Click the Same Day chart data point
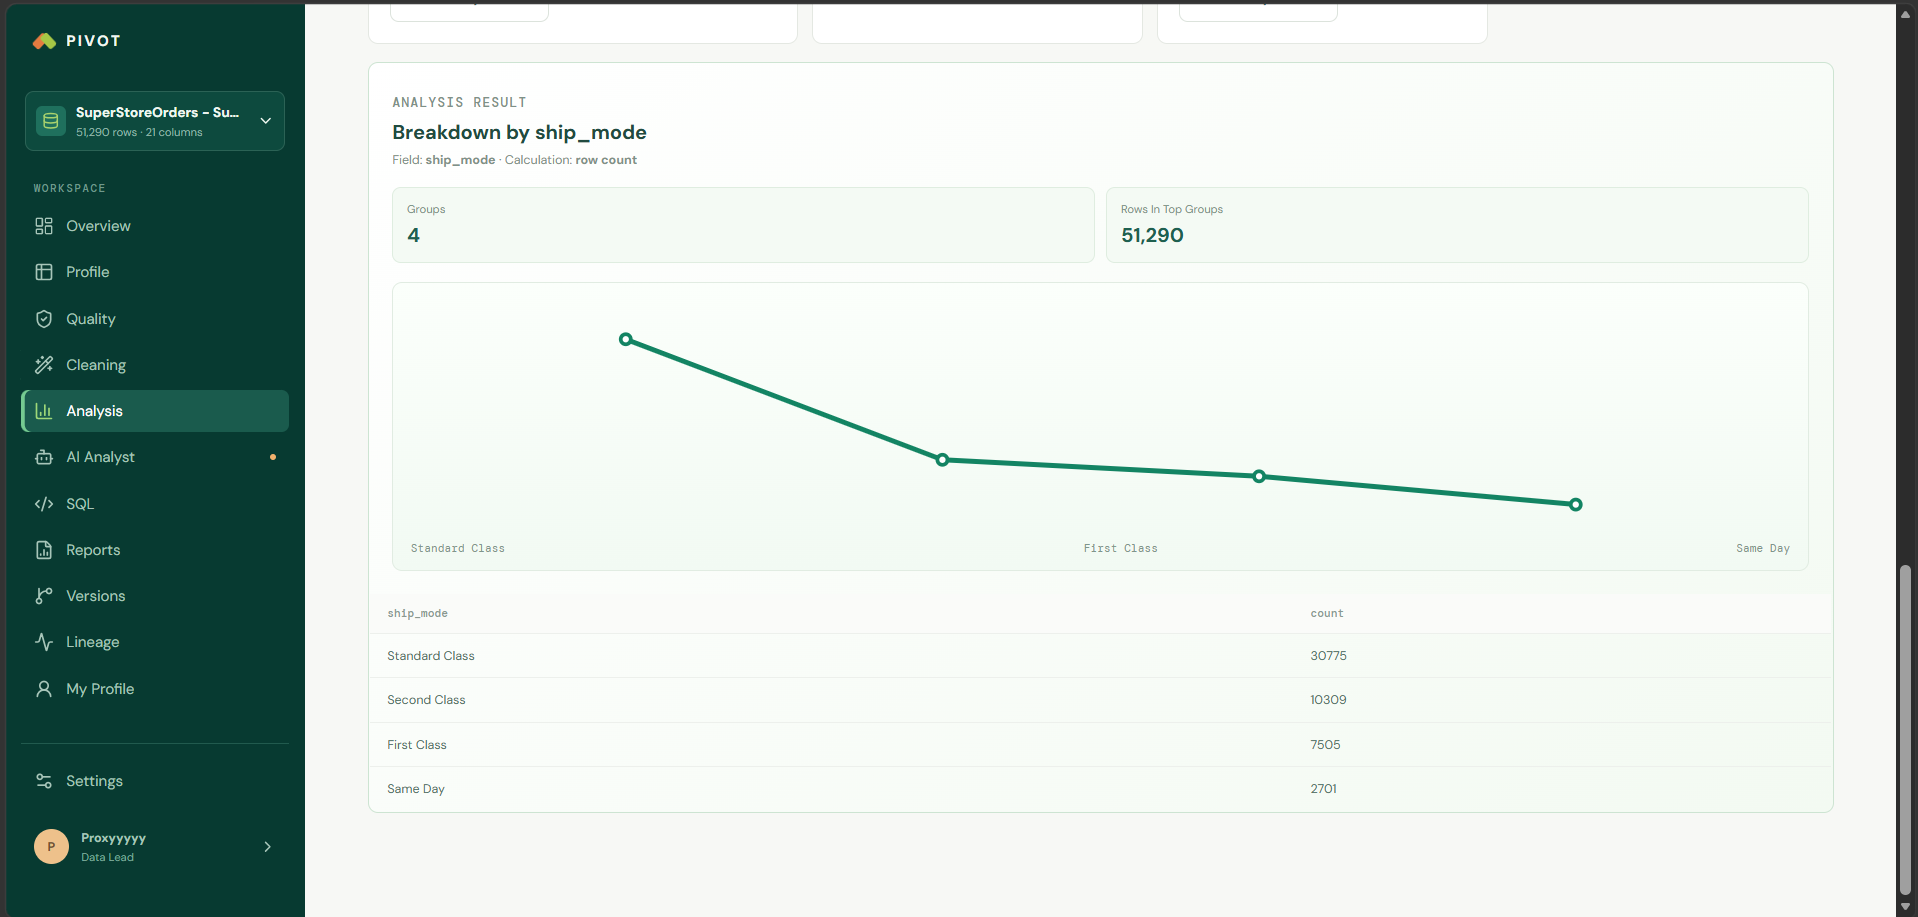Image resolution: width=1918 pixels, height=917 pixels. (1576, 505)
